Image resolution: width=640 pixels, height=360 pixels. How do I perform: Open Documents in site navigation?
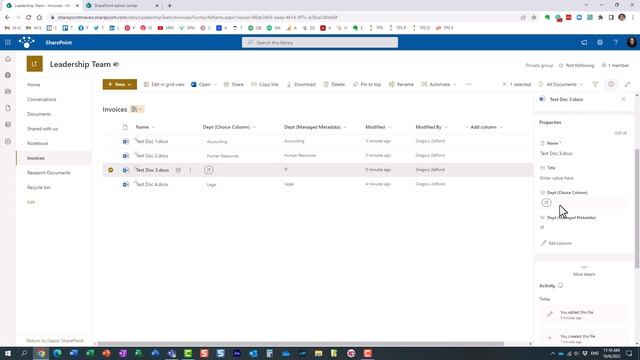coord(39,114)
